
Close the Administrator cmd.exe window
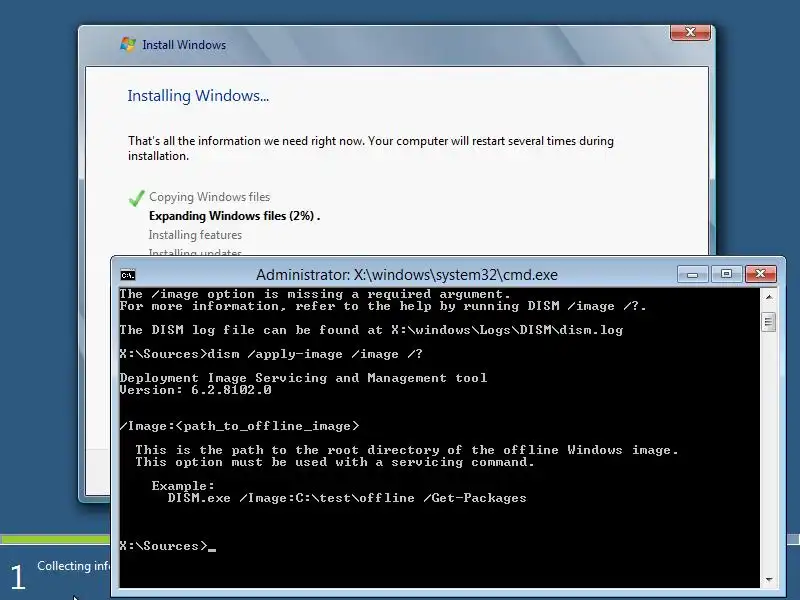760,274
